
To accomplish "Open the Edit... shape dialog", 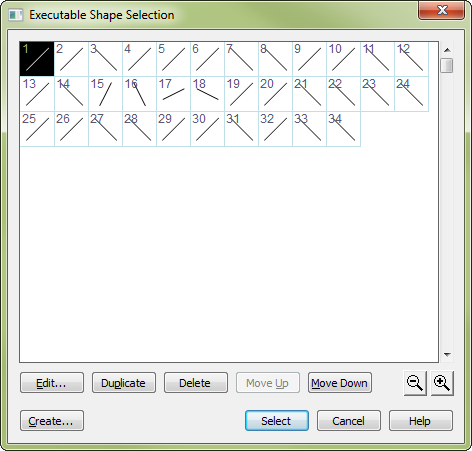I will coord(52,383).
